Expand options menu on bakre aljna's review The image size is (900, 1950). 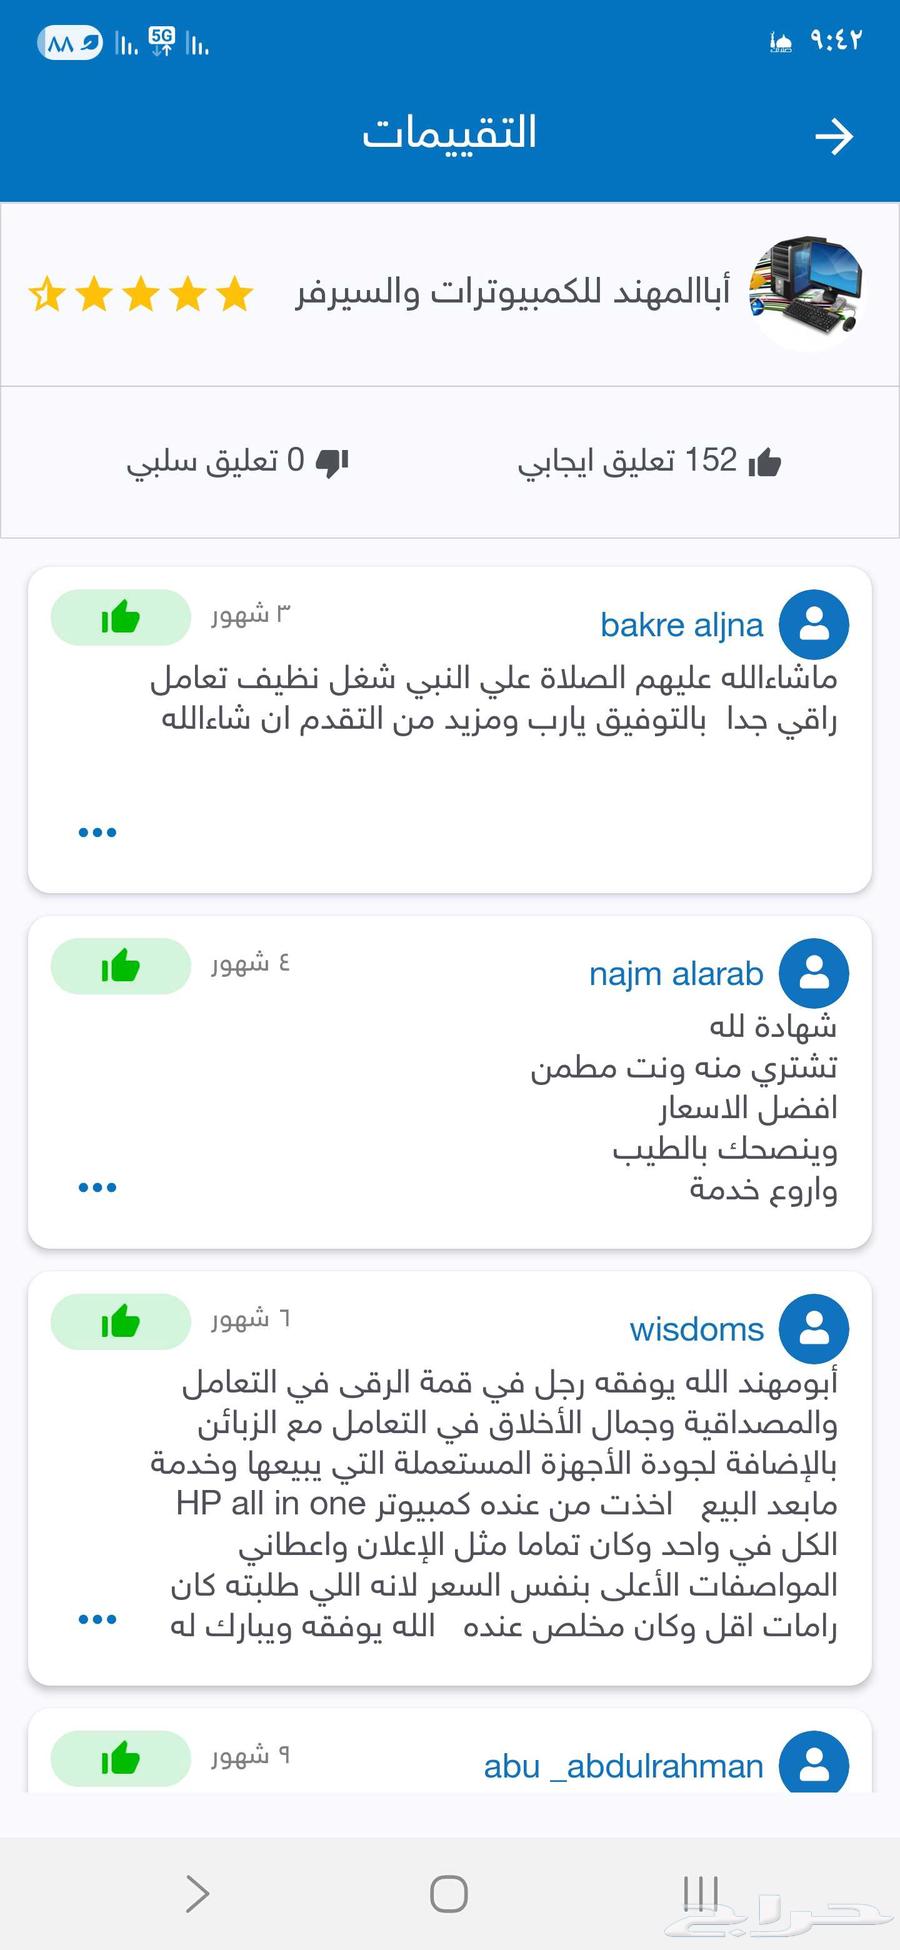tap(97, 832)
